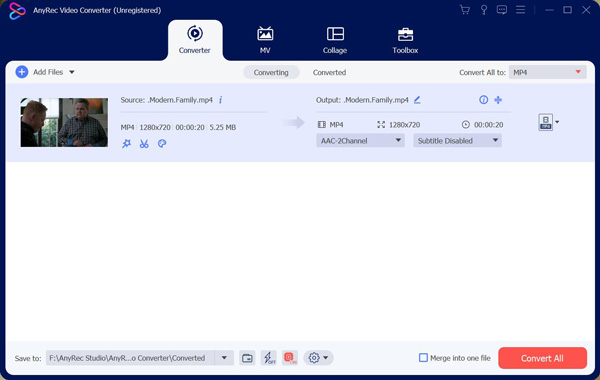Open the output folder icon
The image size is (600, 380).
247,358
